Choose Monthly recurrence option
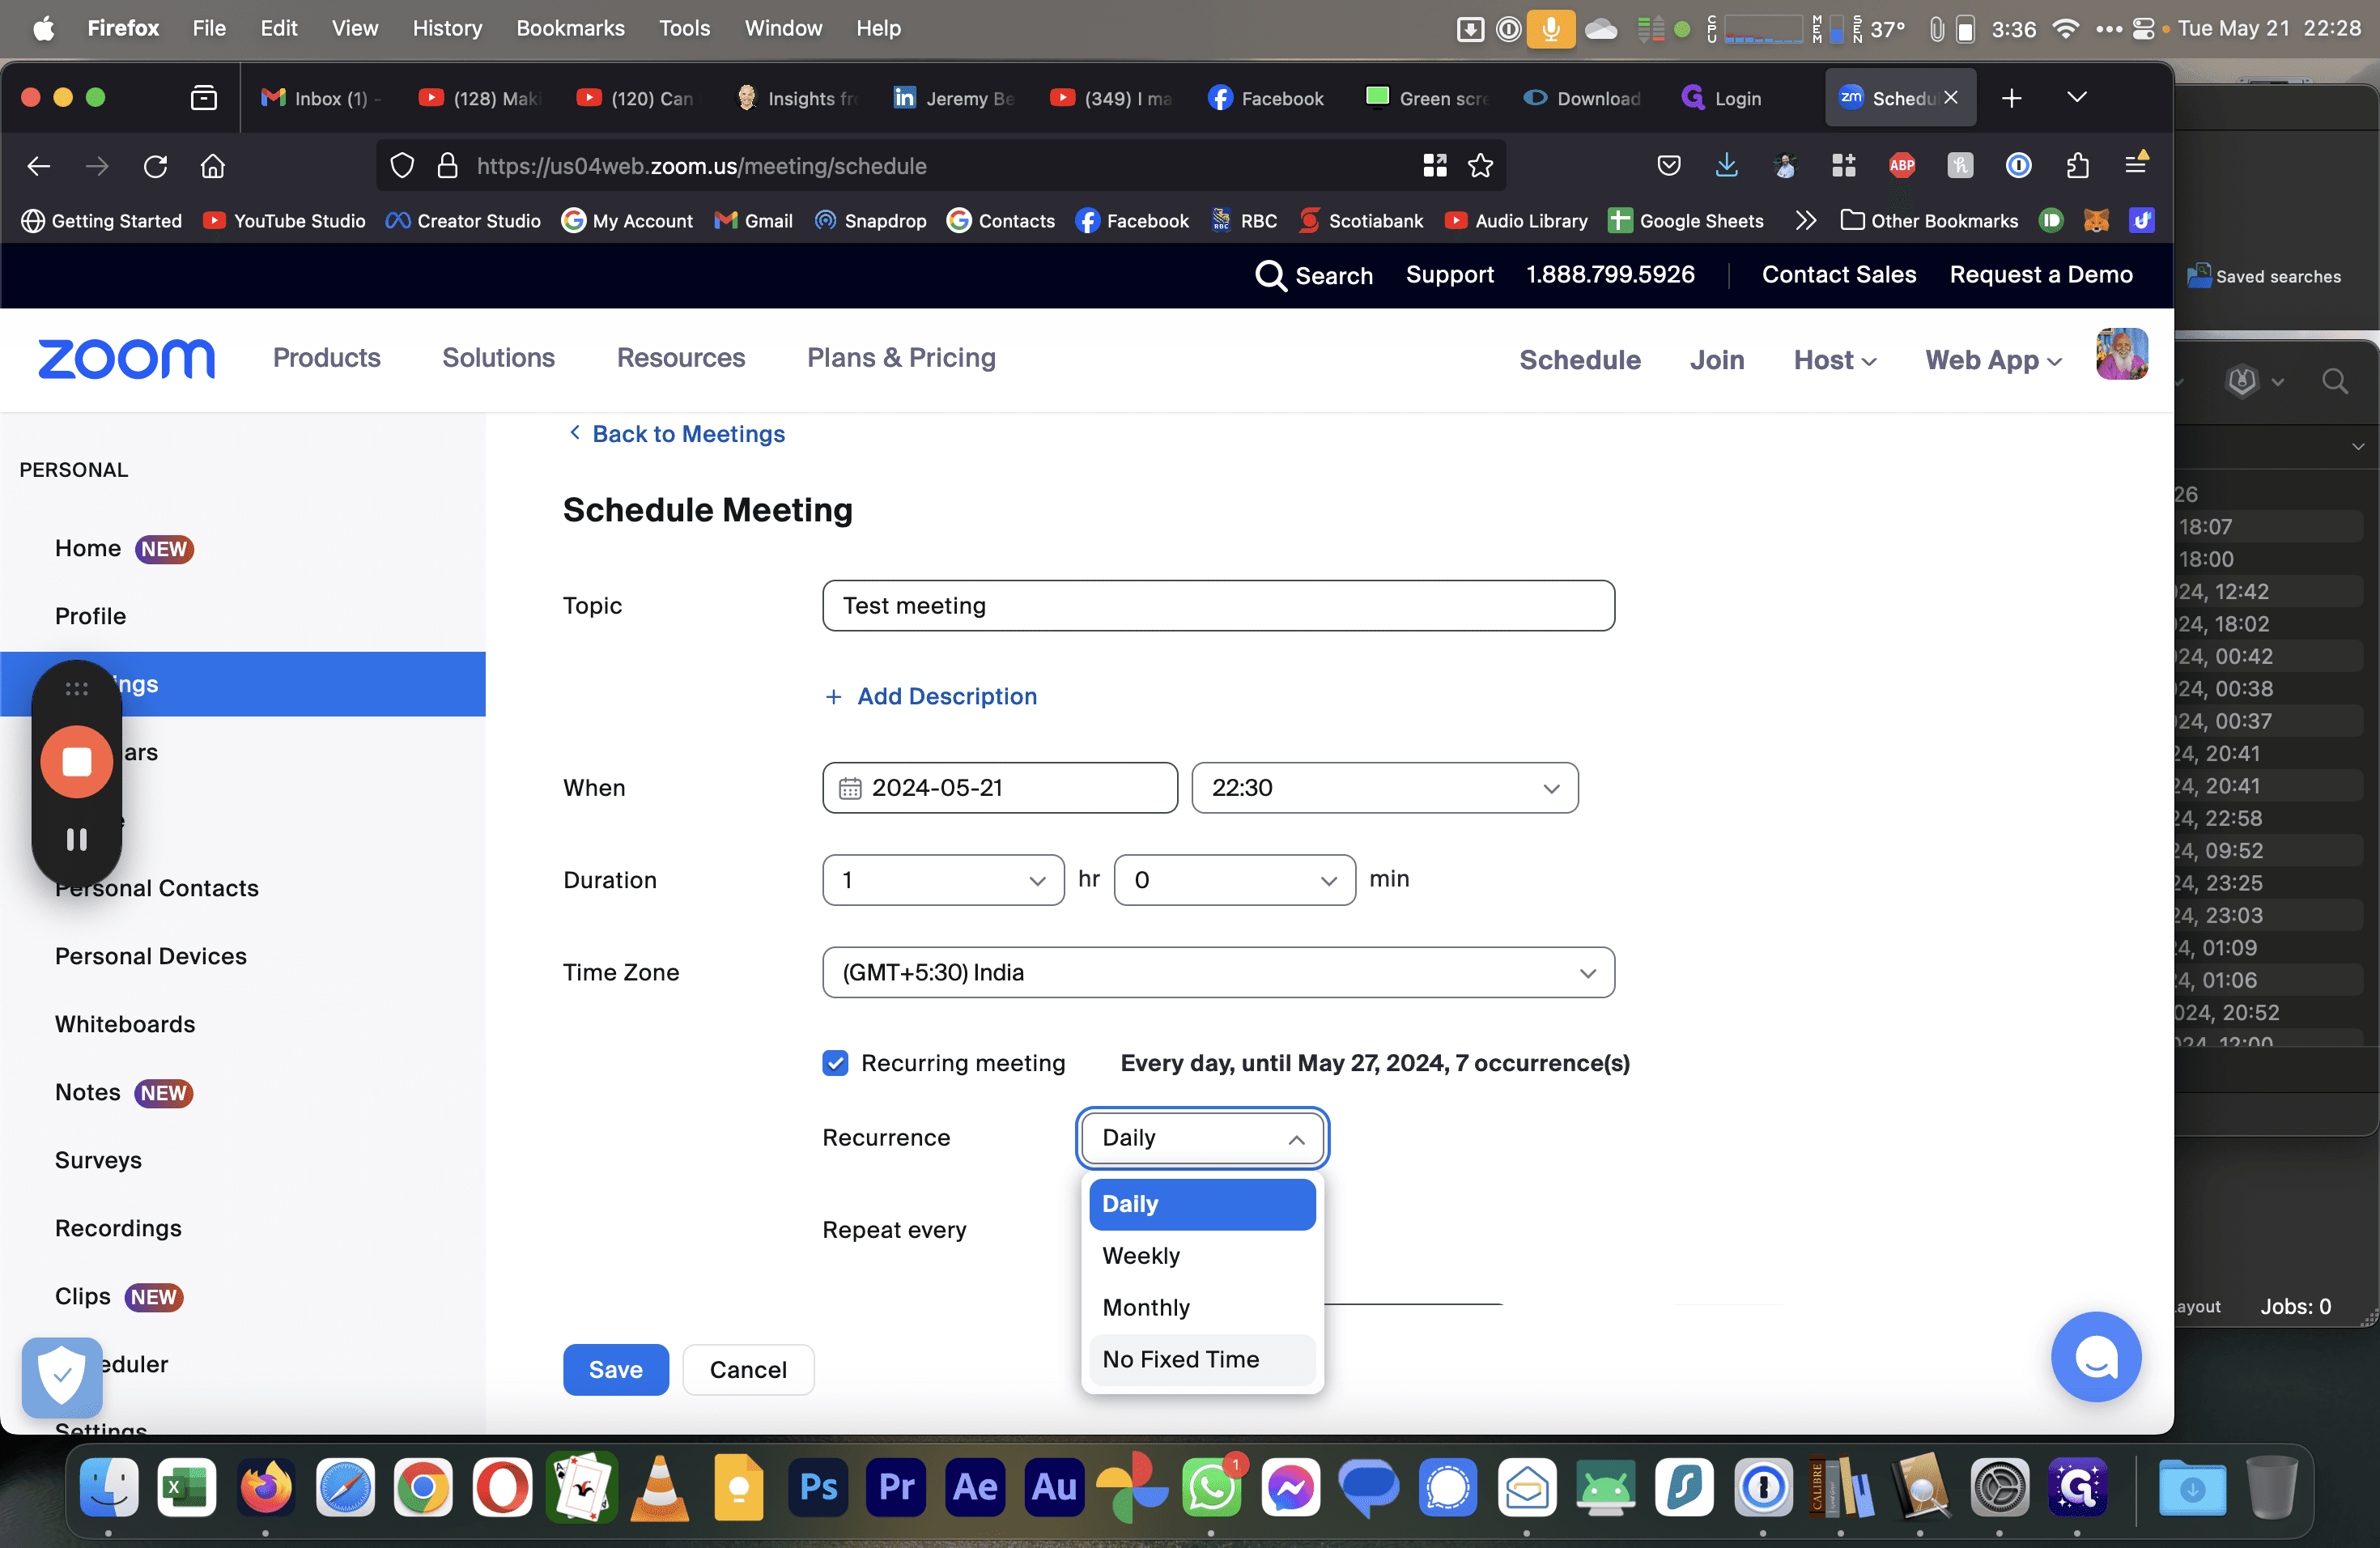The width and height of the screenshot is (2380, 1548). pyautogui.click(x=1202, y=1307)
